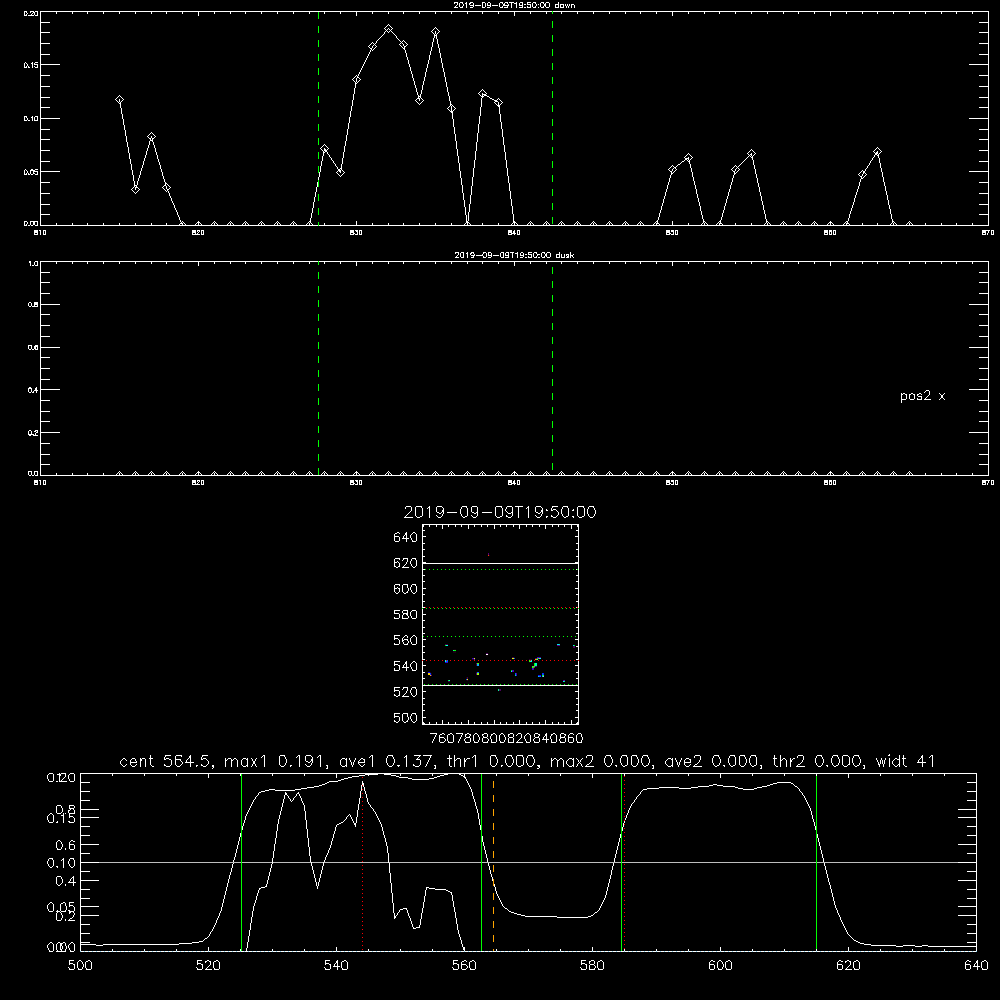
Task: Click the "620" y-axis label of small image
Action: (x=406, y=563)
